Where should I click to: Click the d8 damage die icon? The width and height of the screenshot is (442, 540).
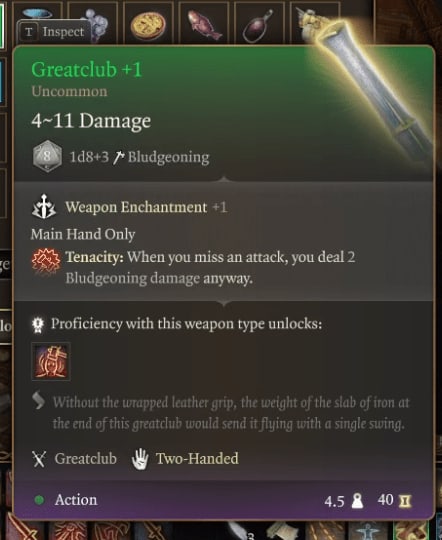(47, 156)
